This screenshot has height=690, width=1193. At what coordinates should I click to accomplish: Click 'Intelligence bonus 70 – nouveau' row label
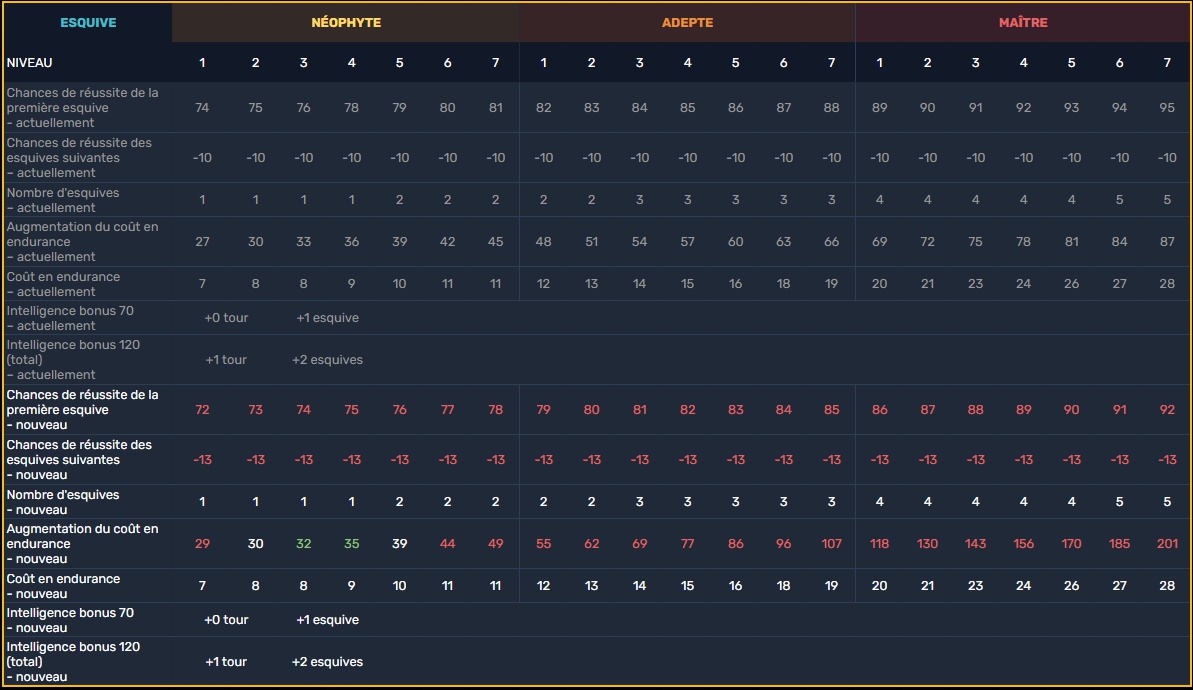[70, 620]
